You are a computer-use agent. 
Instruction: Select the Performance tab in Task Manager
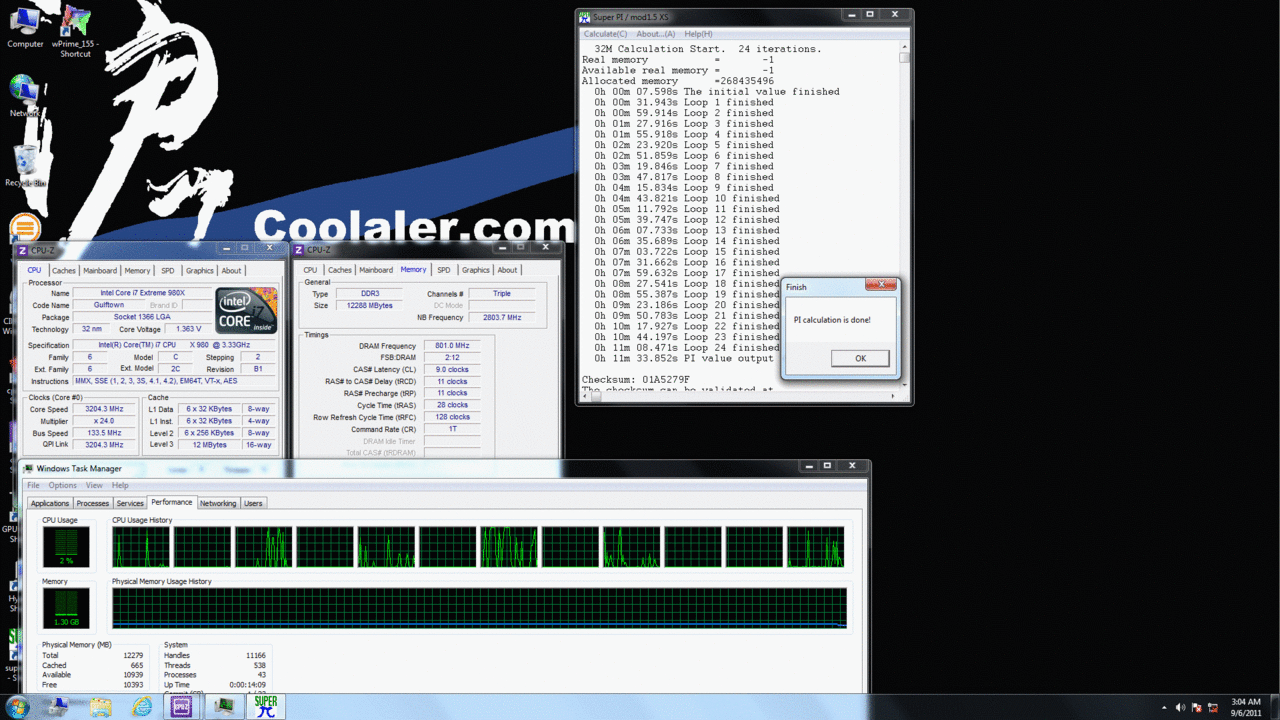coord(172,503)
